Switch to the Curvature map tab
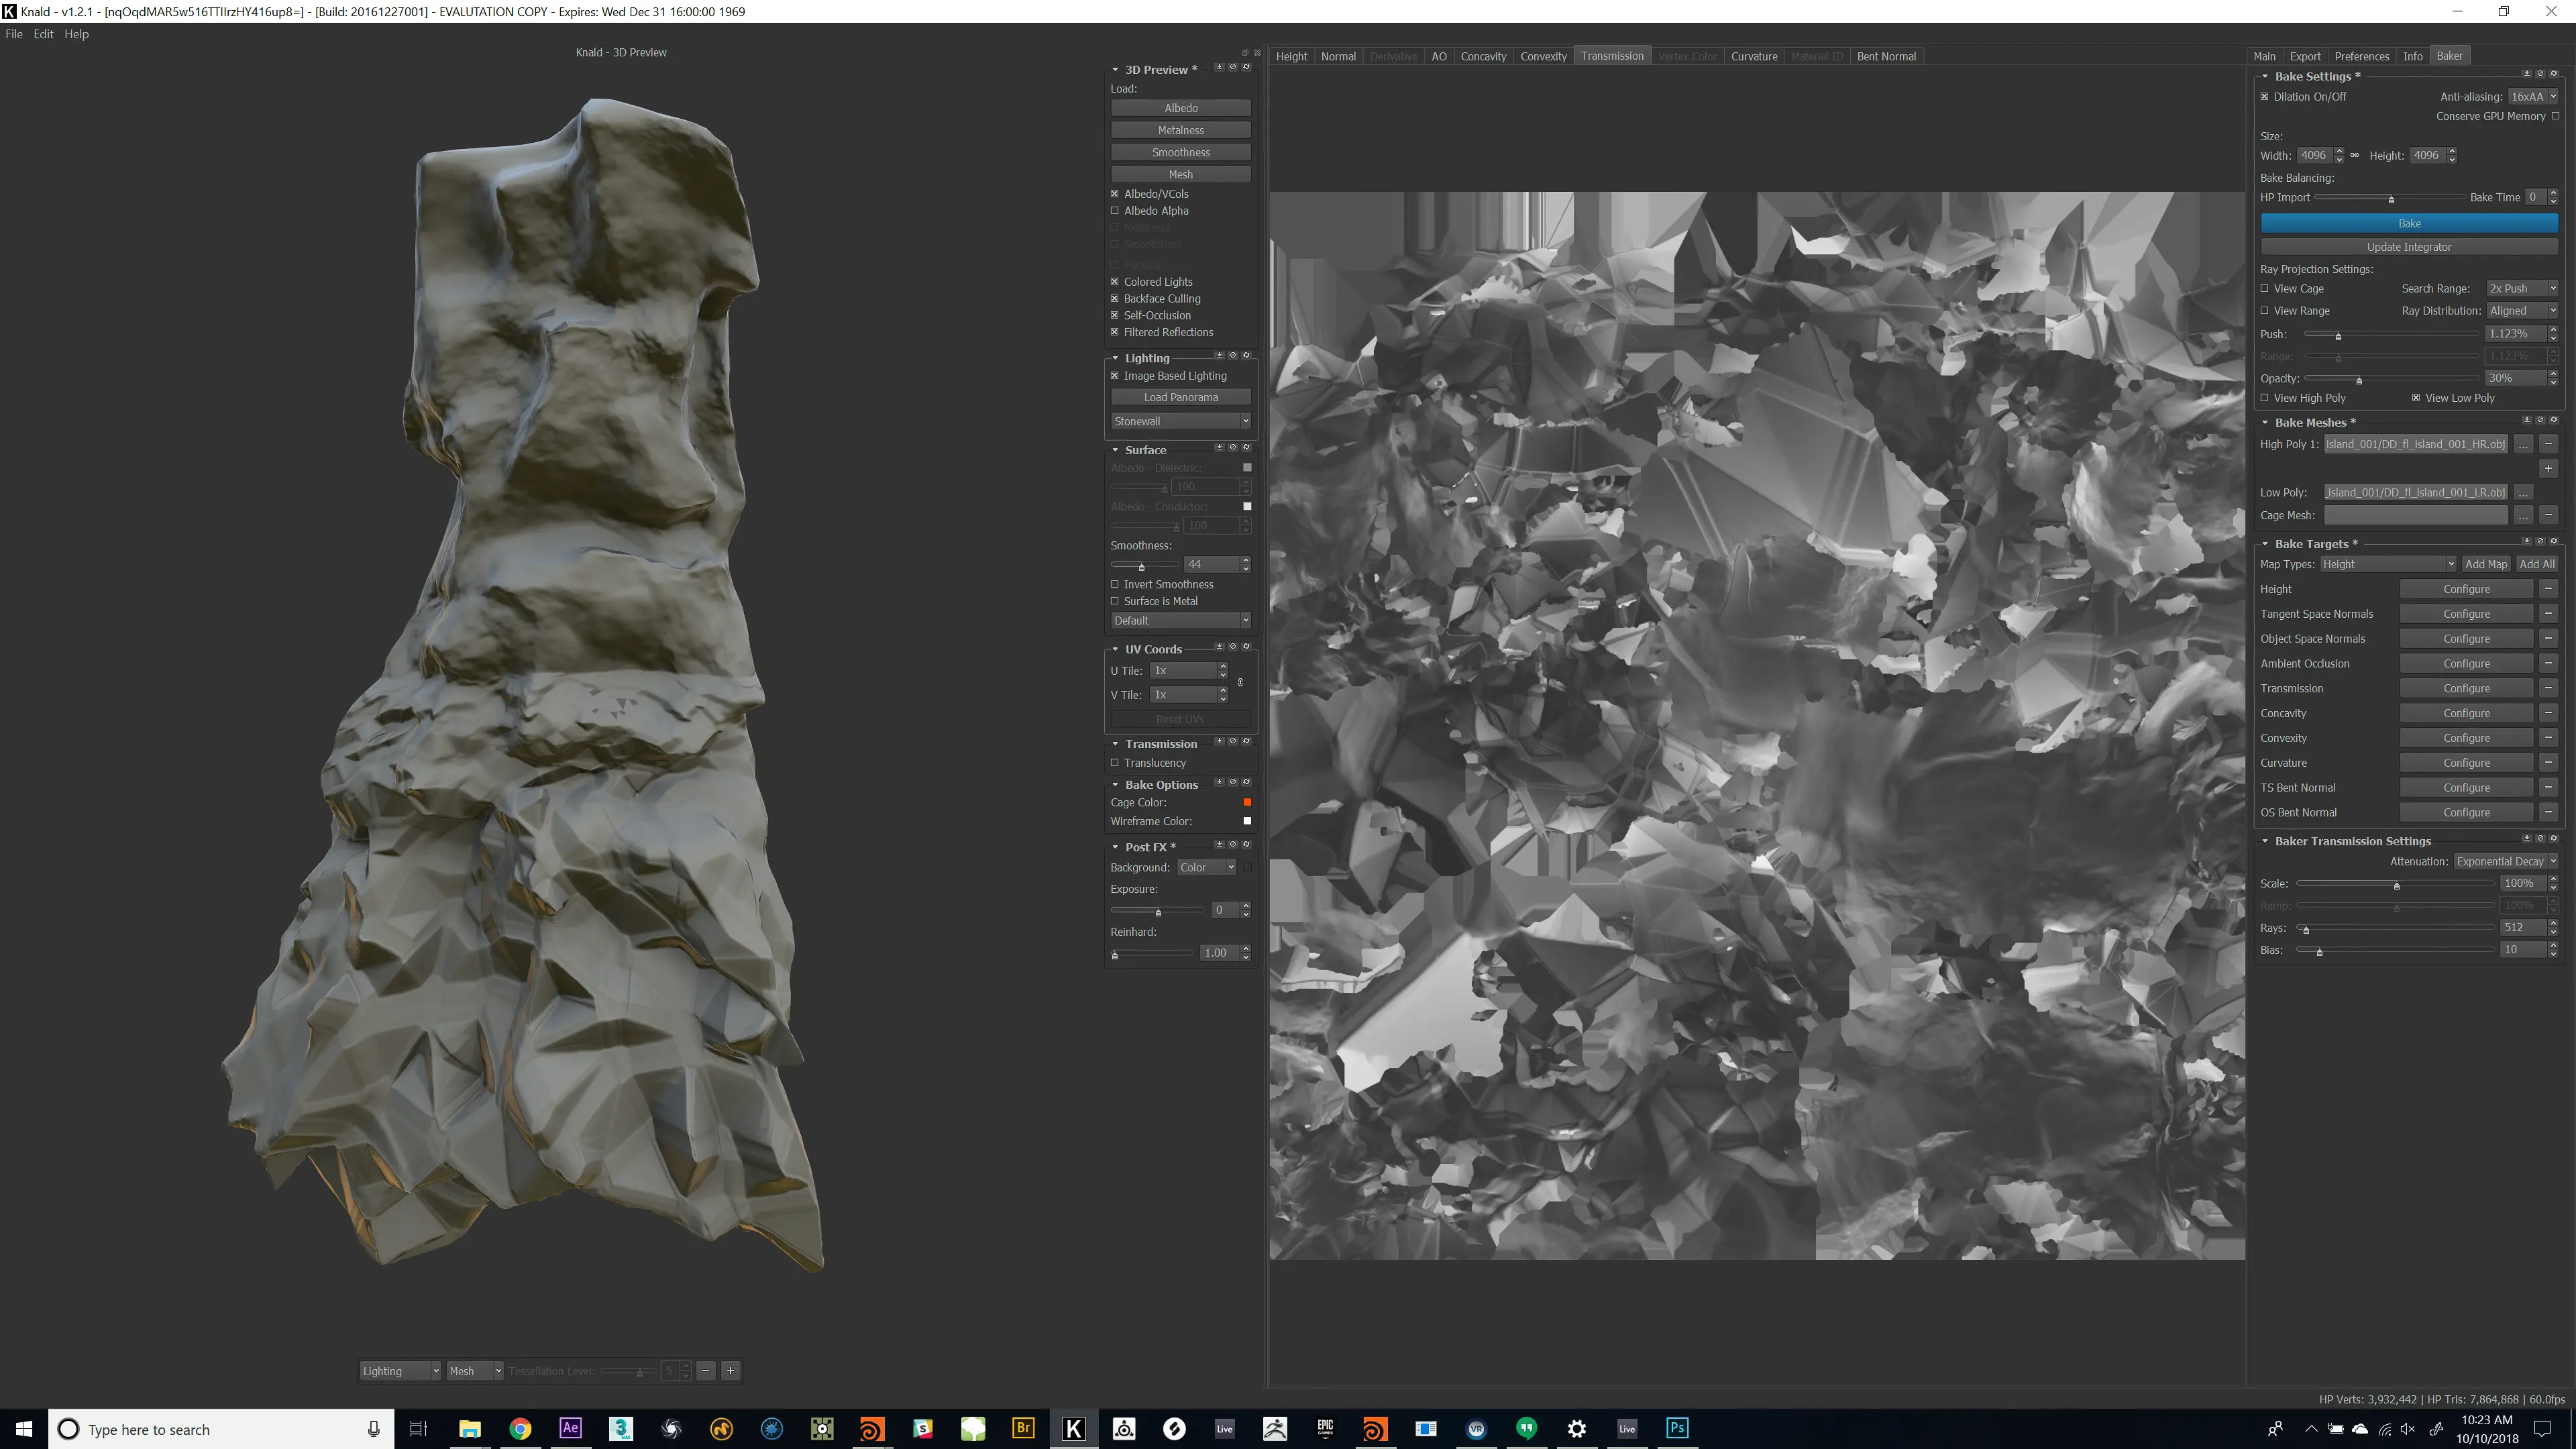 click(1754, 56)
